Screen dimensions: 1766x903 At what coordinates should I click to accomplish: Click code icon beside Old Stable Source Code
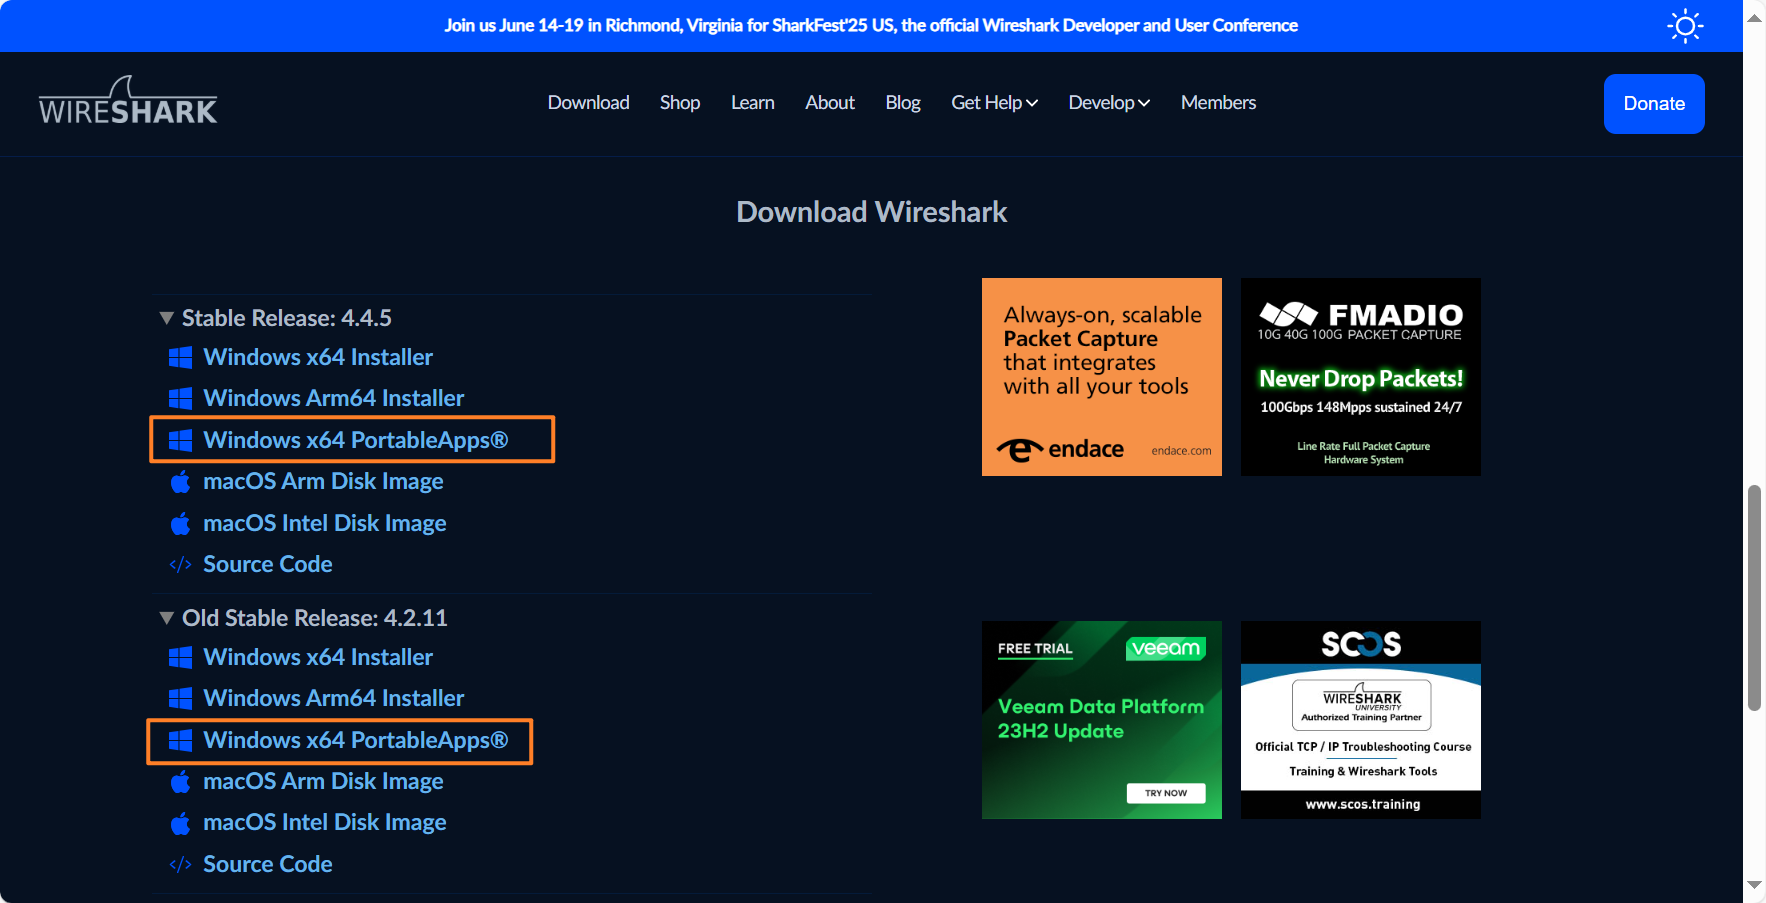click(x=180, y=865)
